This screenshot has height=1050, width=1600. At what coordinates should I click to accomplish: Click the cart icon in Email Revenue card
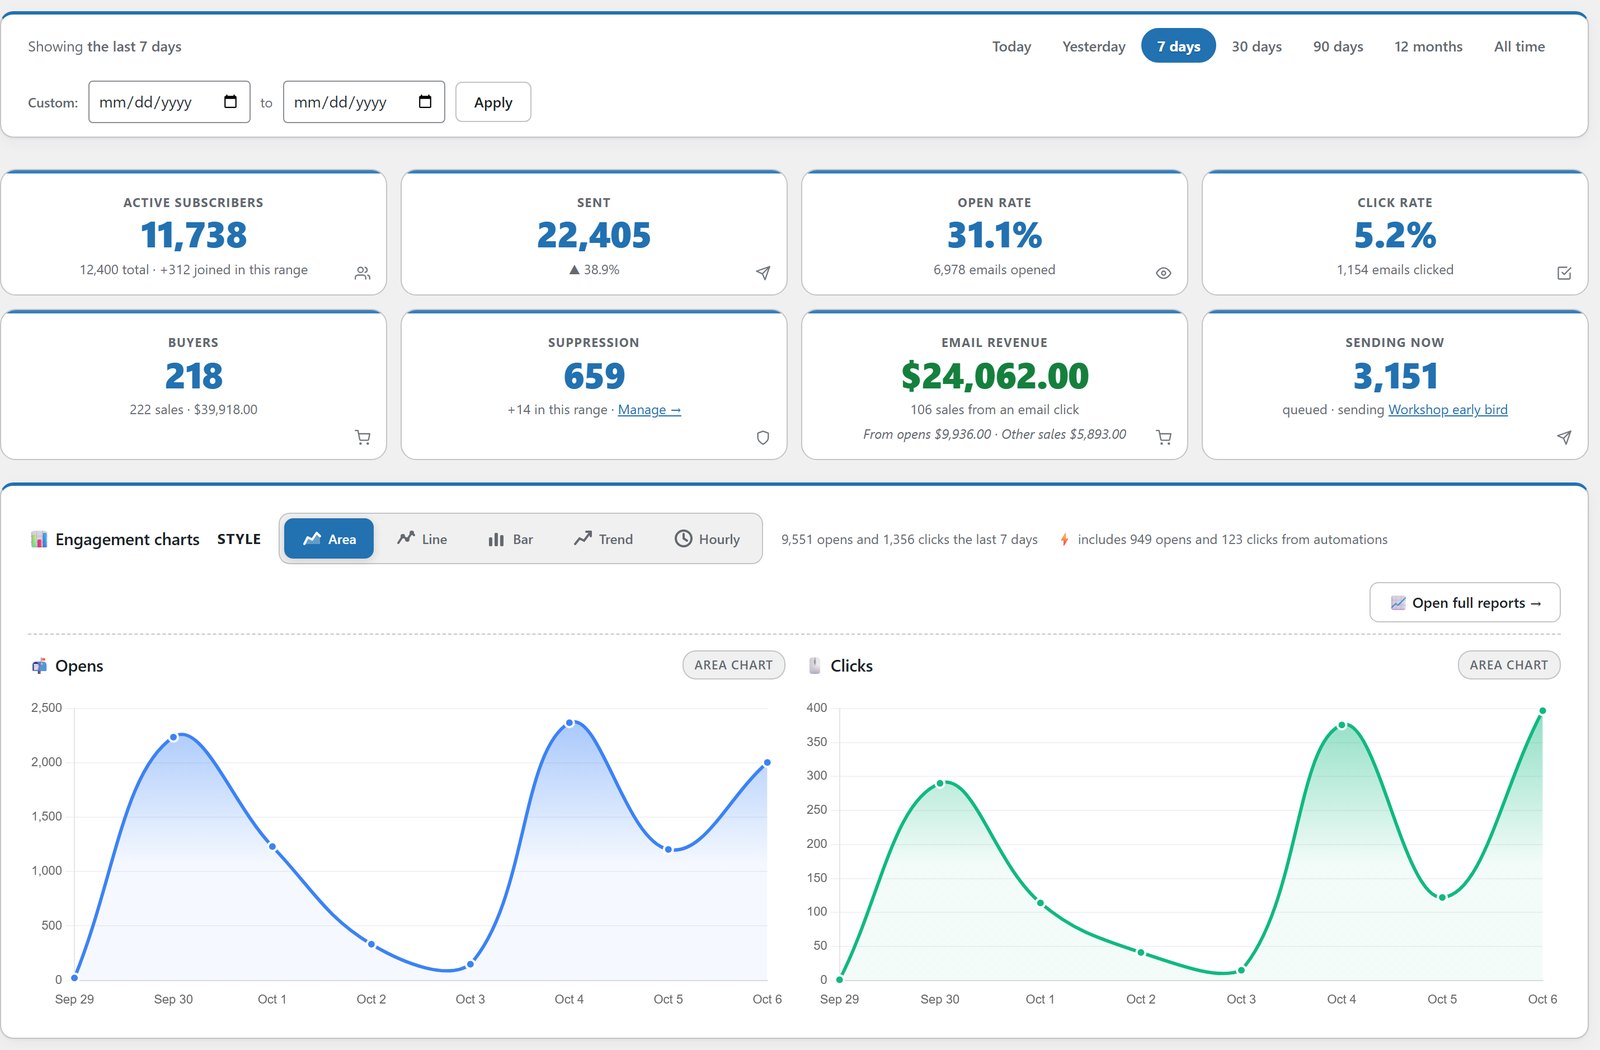[x=1163, y=437]
